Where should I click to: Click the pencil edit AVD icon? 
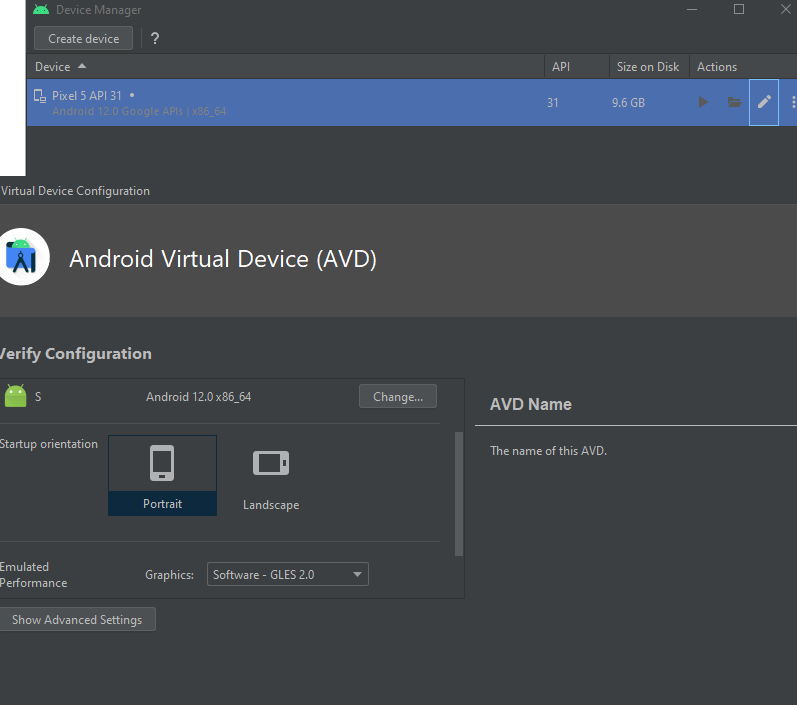(x=764, y=102)
